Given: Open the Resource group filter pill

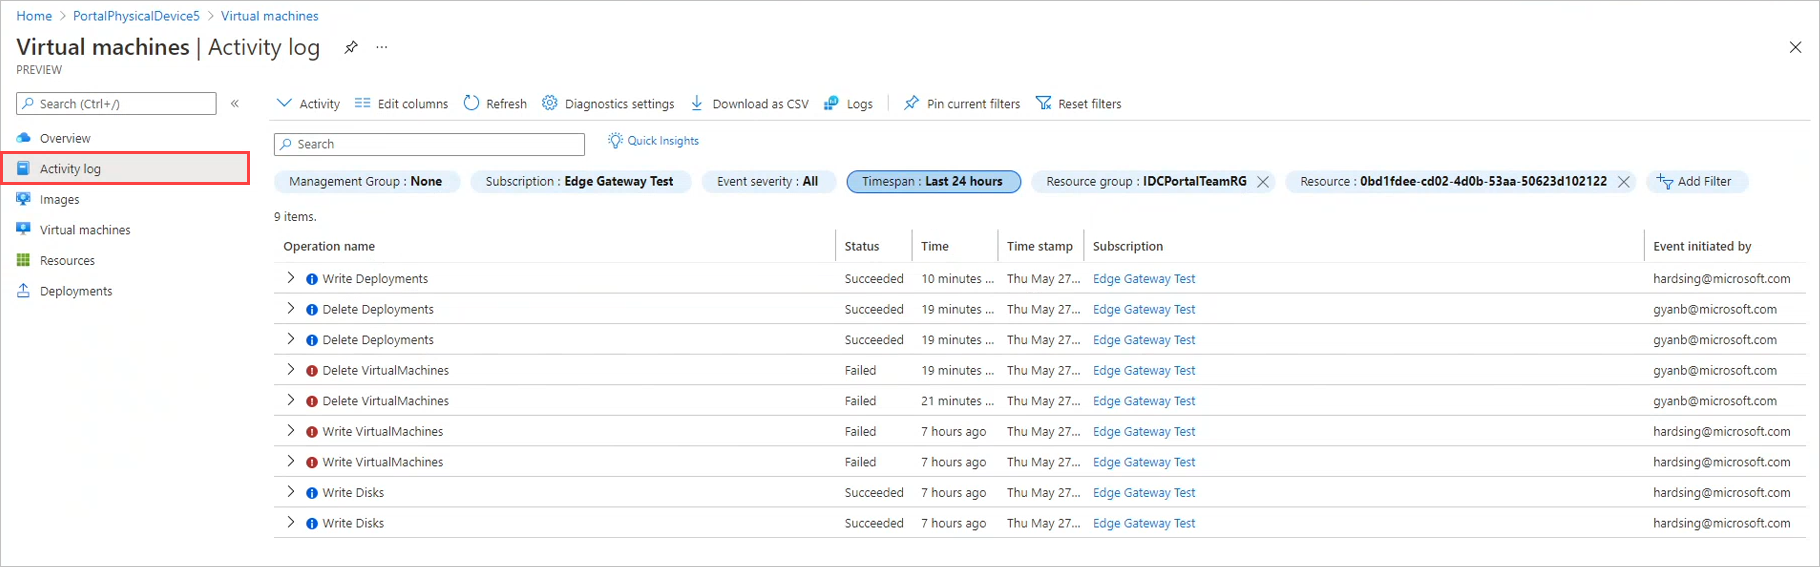Looking at the screenshot, I should click(1146, 181).
